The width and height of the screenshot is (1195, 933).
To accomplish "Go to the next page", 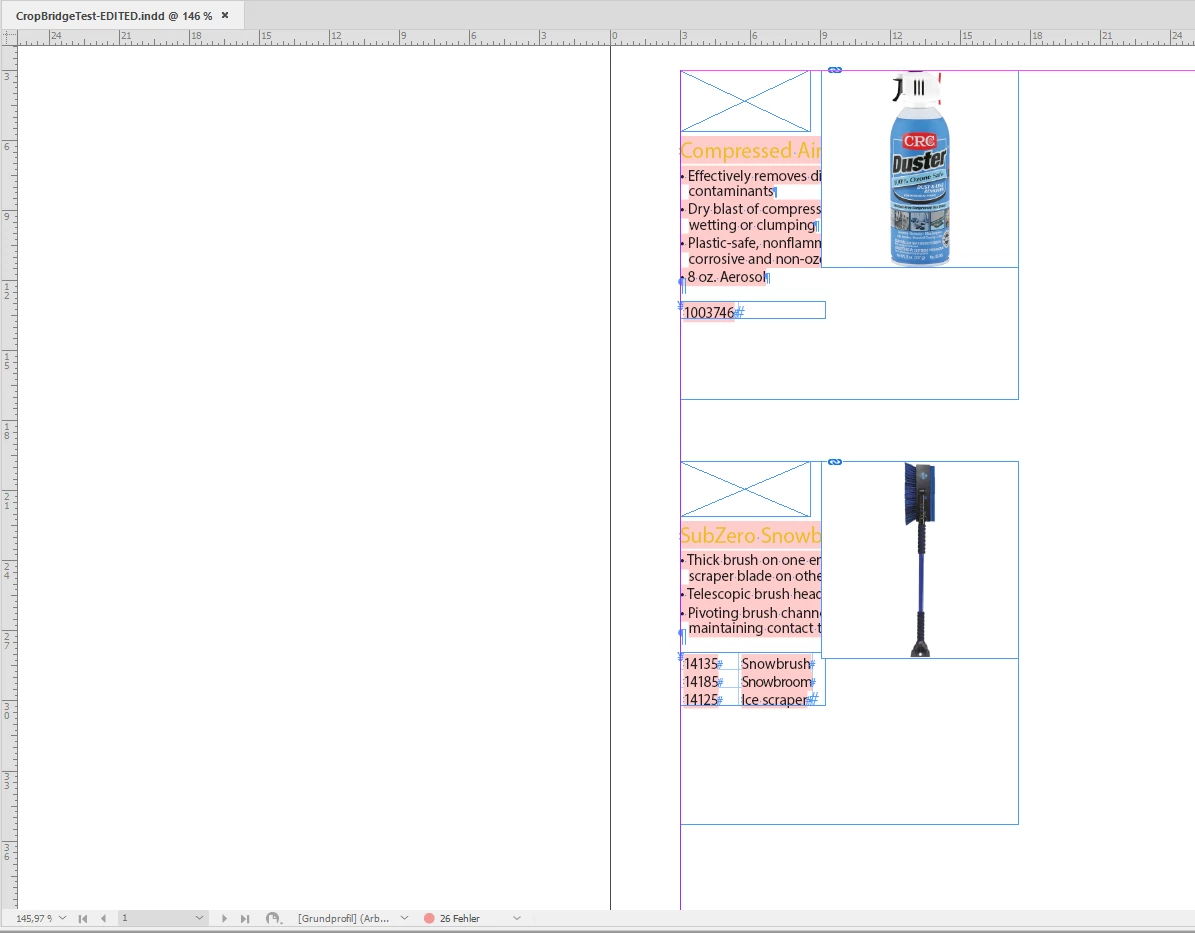I will (x=225, y=919).
